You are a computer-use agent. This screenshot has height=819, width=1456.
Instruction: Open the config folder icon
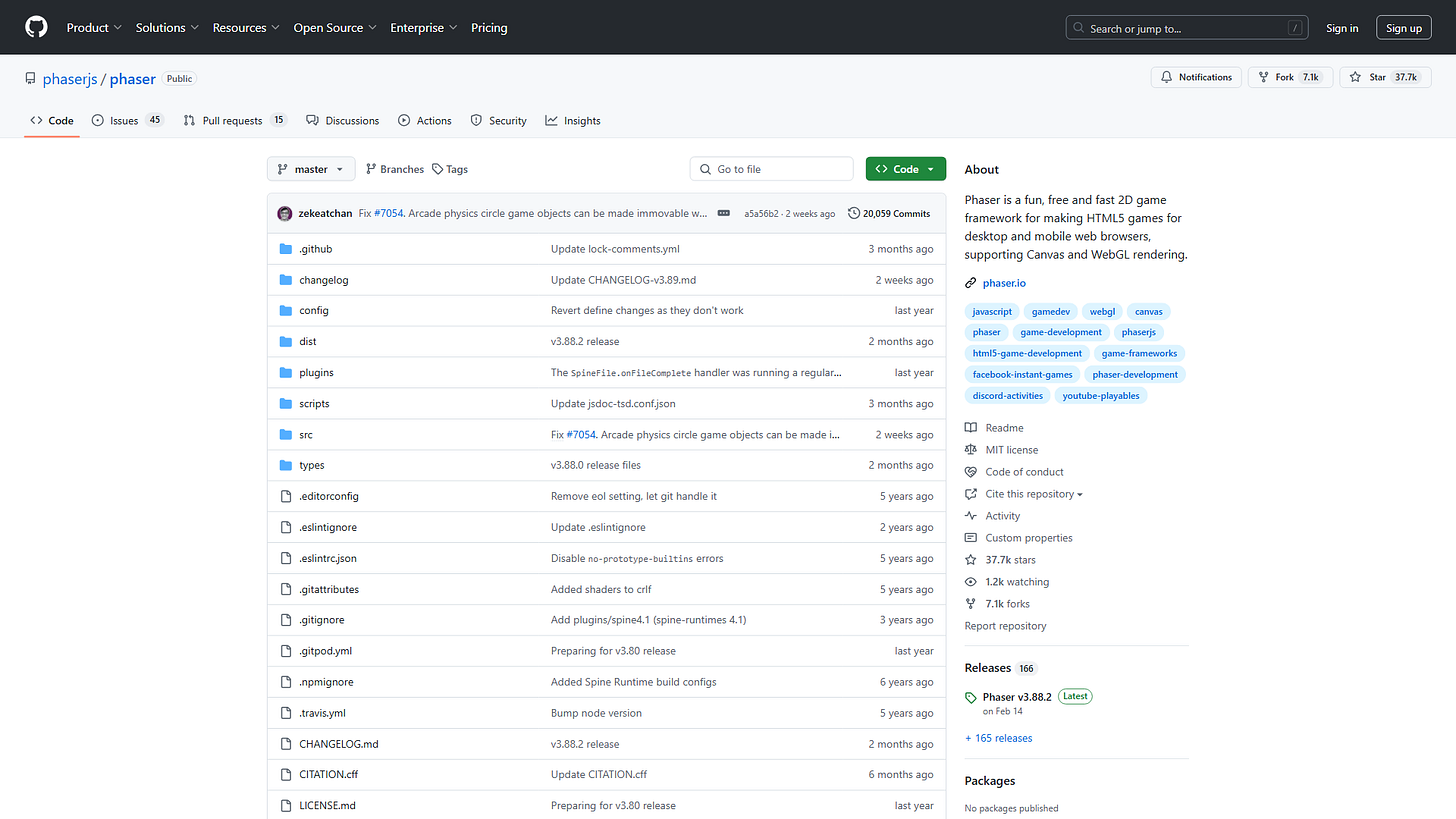pyautogui.click(x=286, y=311)
